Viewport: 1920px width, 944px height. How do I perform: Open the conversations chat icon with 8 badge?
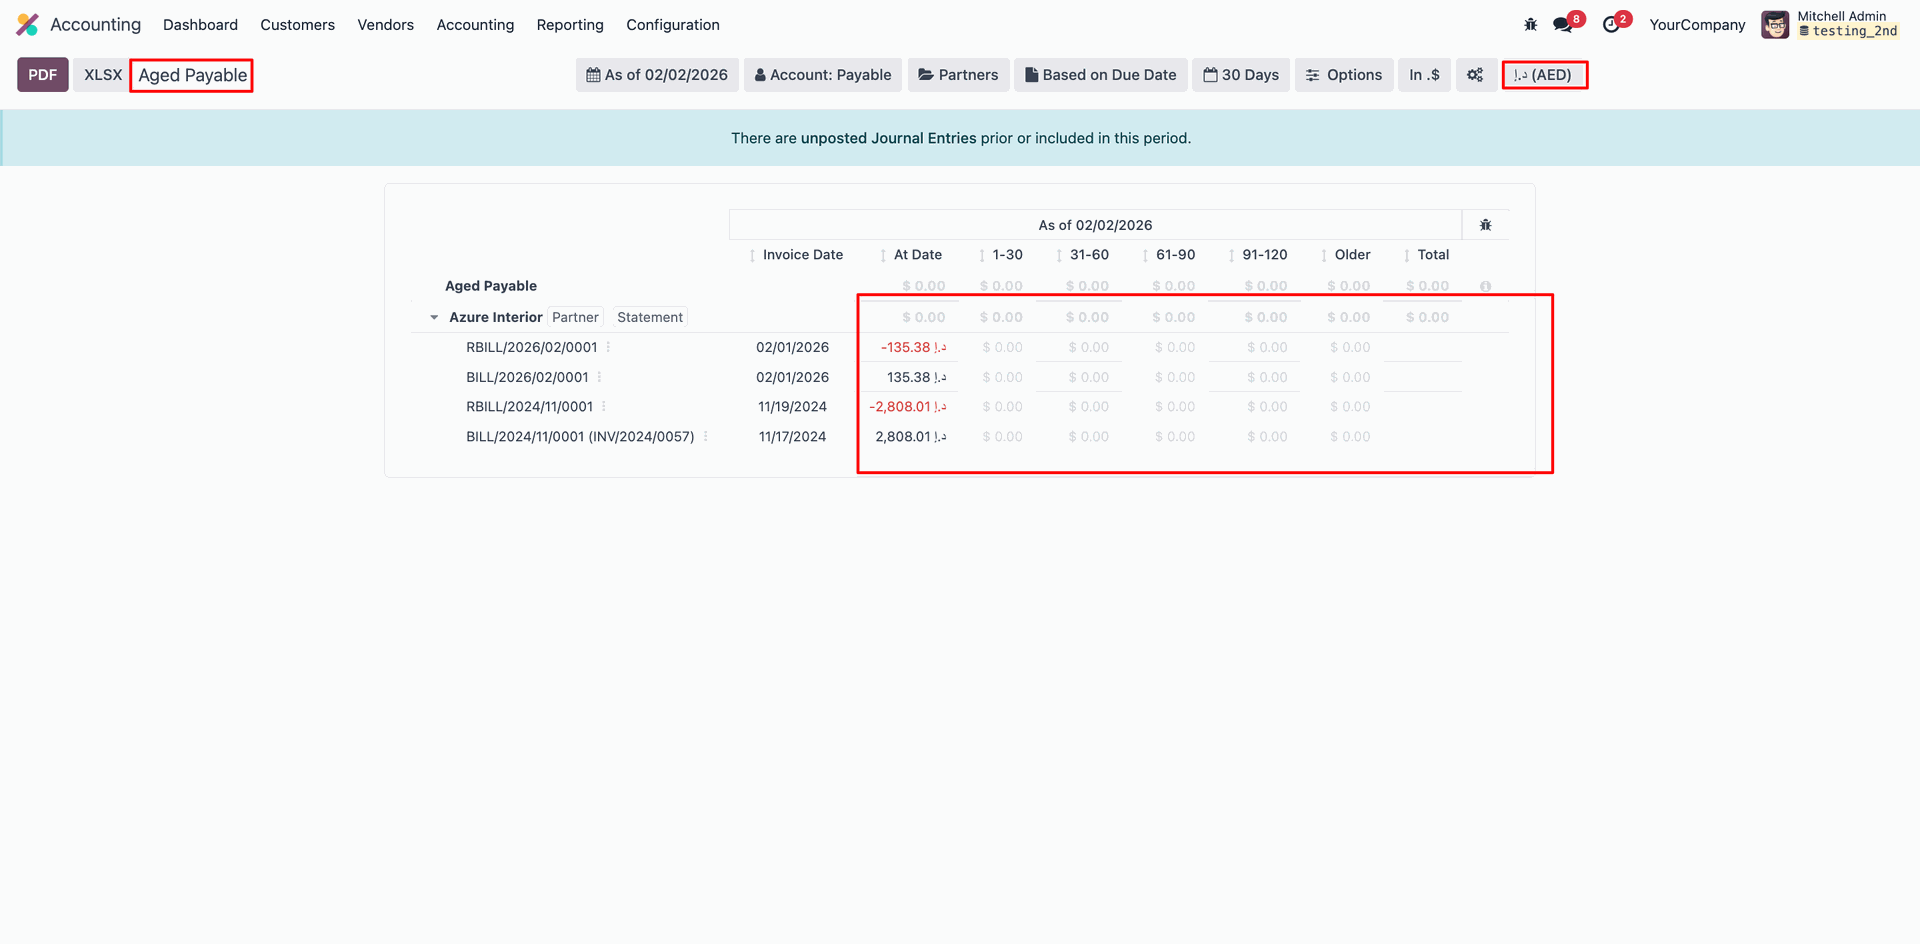(x=1563, y=25)
